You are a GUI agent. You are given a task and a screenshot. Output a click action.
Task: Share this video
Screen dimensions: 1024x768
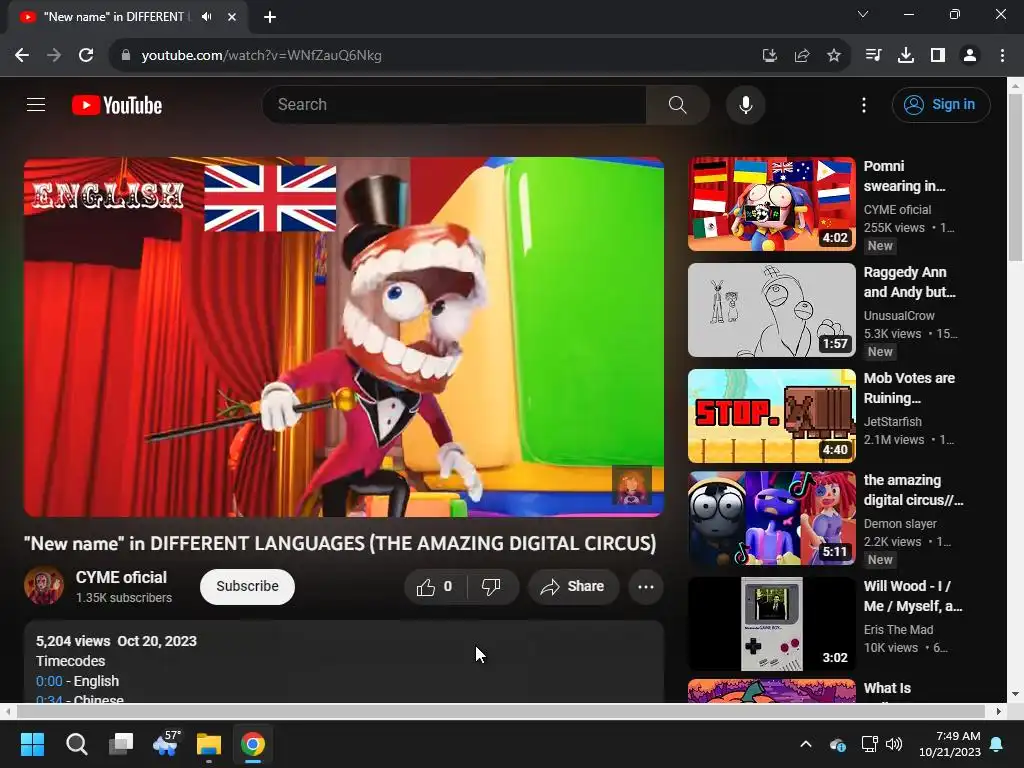point(573,586)
